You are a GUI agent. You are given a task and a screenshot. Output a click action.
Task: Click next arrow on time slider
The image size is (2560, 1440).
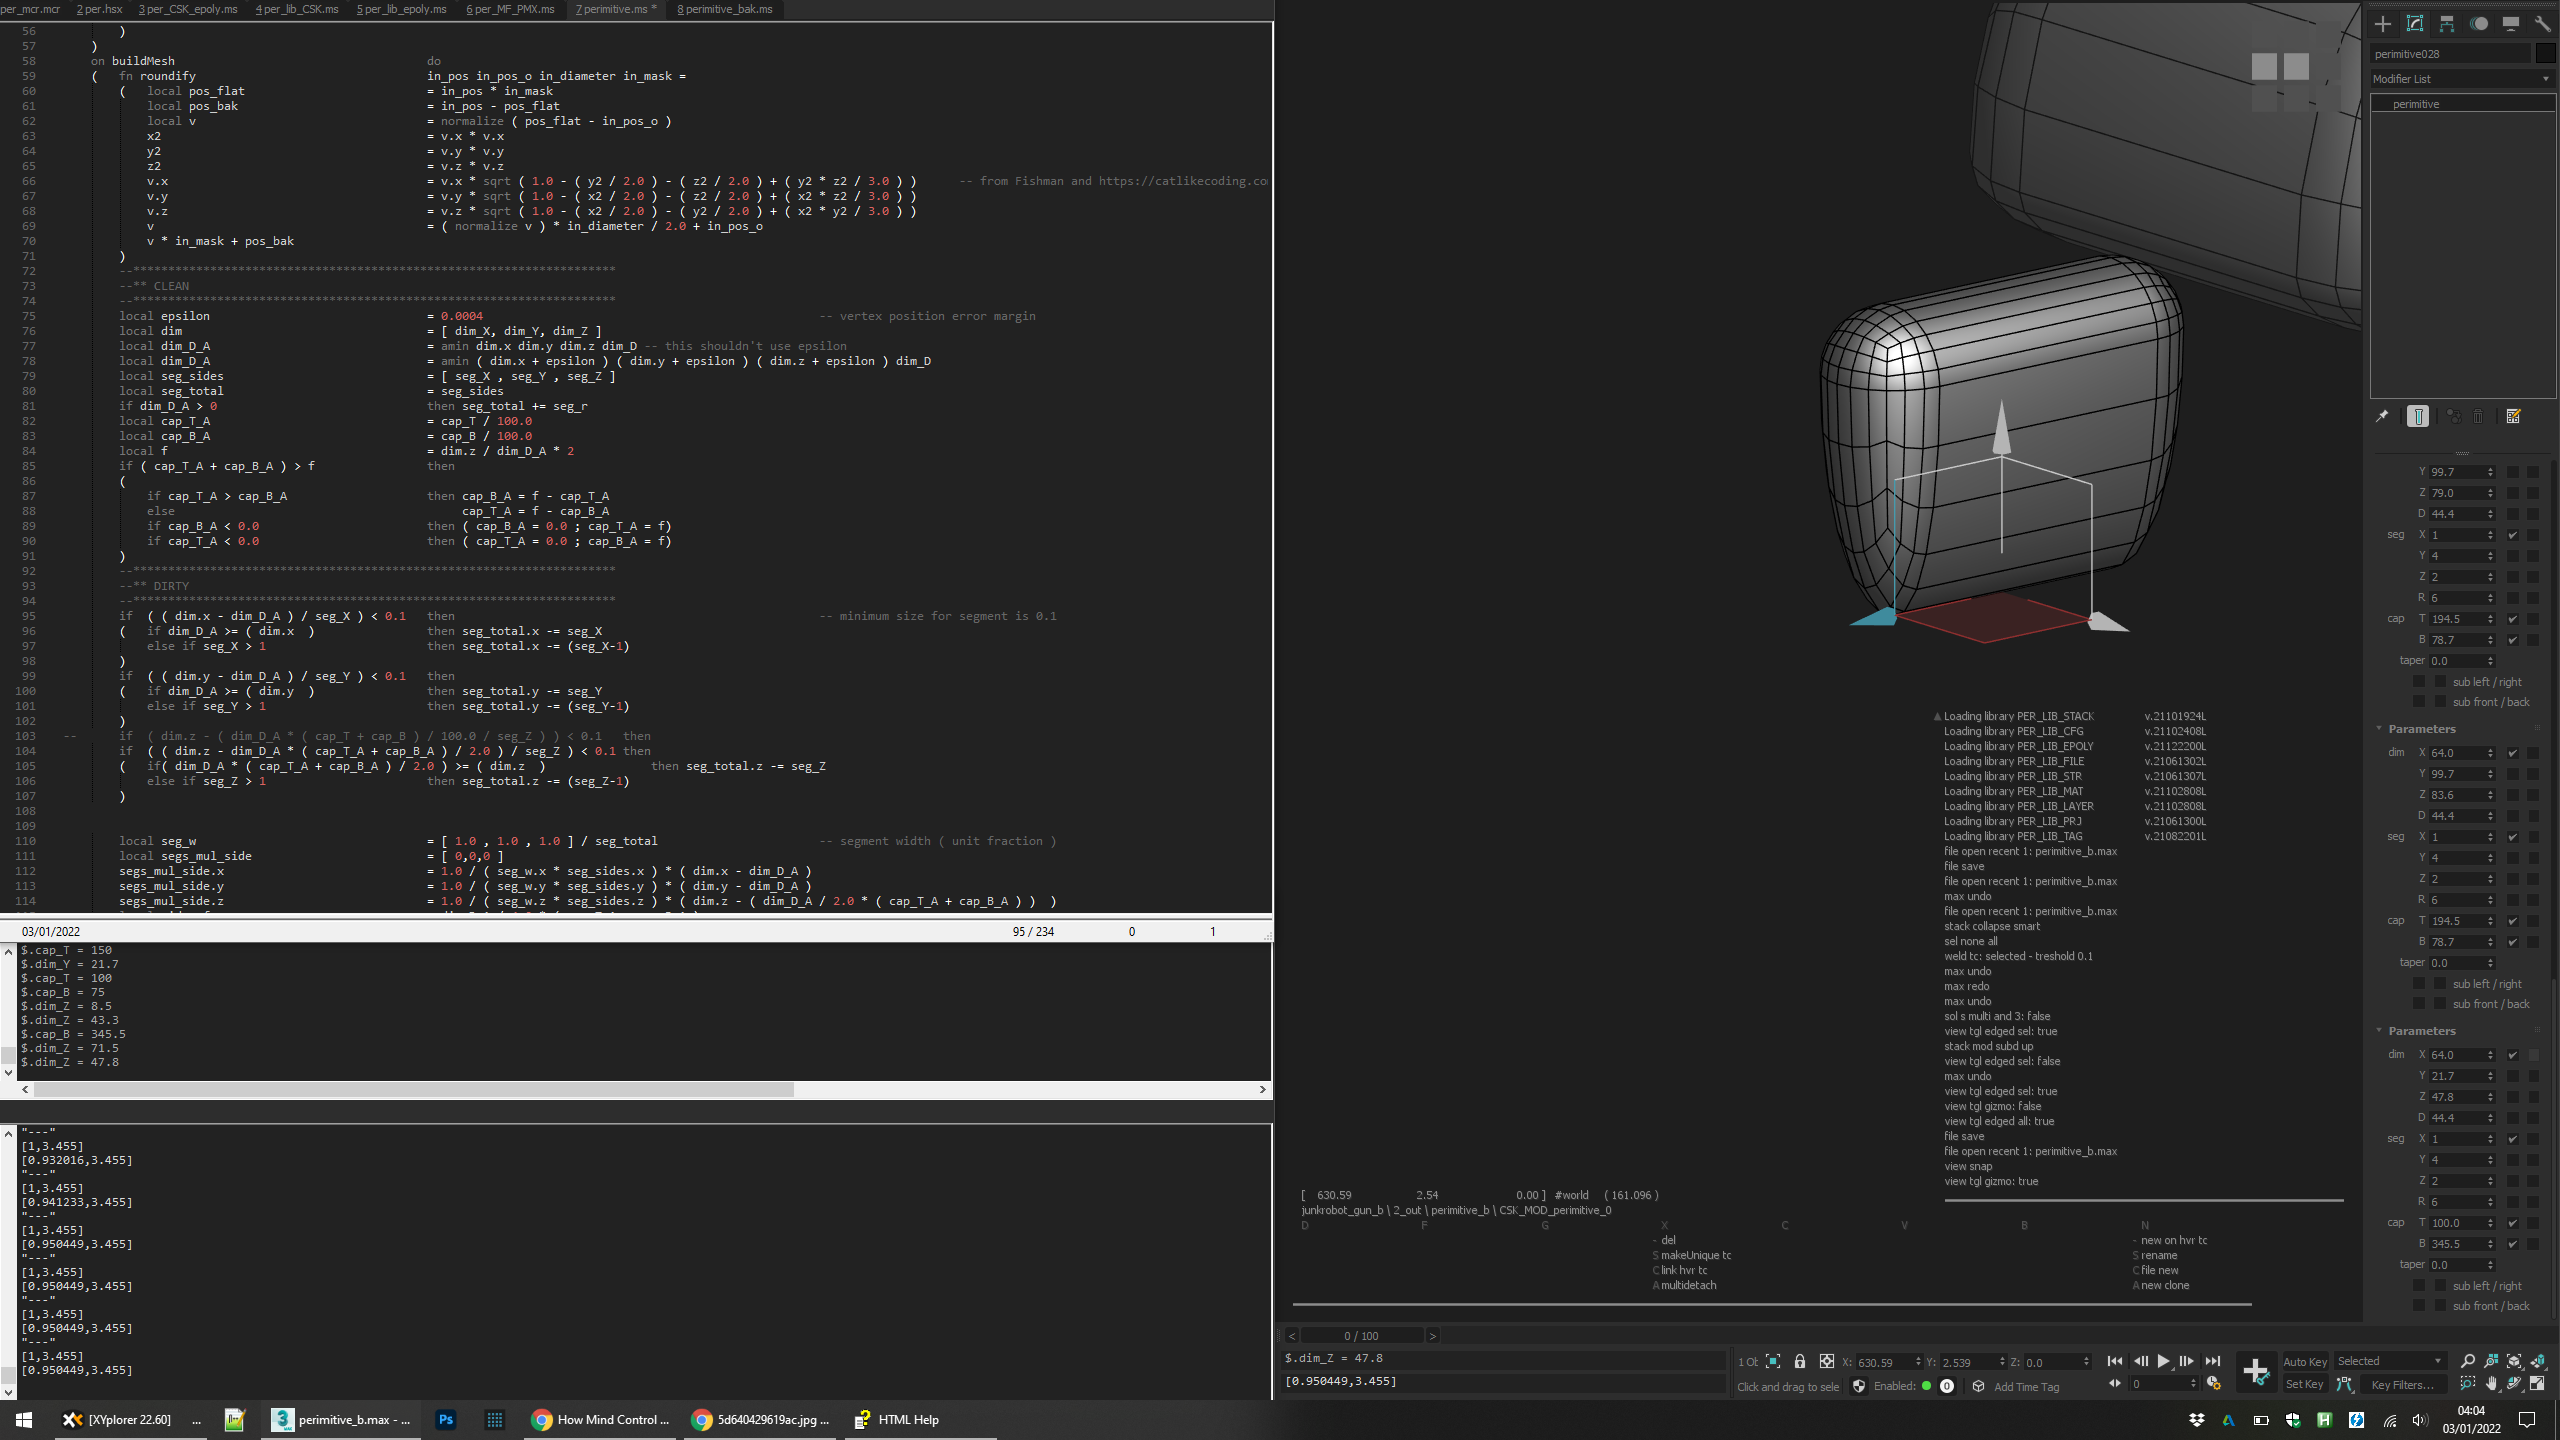pos(1433,1336)
